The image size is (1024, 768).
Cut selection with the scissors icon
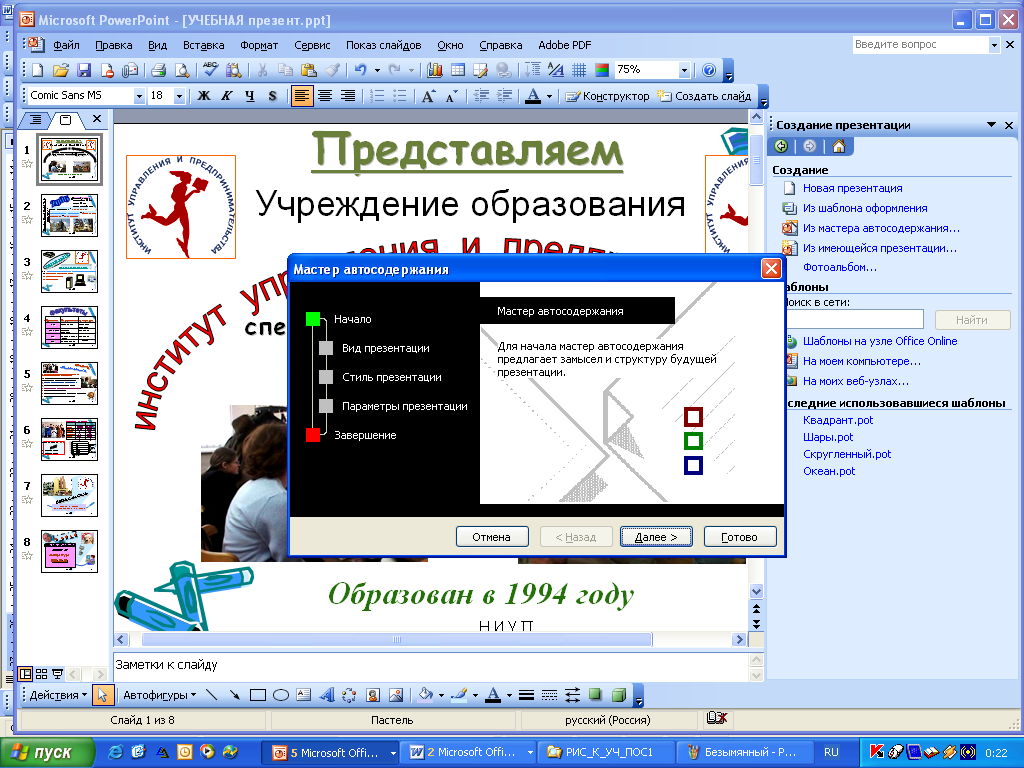262,70
